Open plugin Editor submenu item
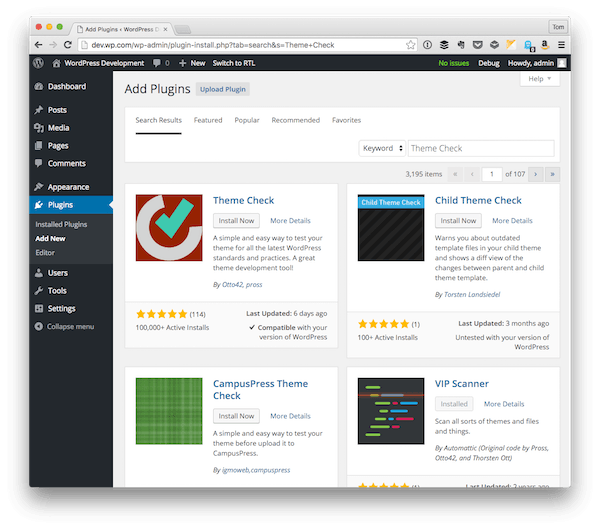 click(45, 253)
